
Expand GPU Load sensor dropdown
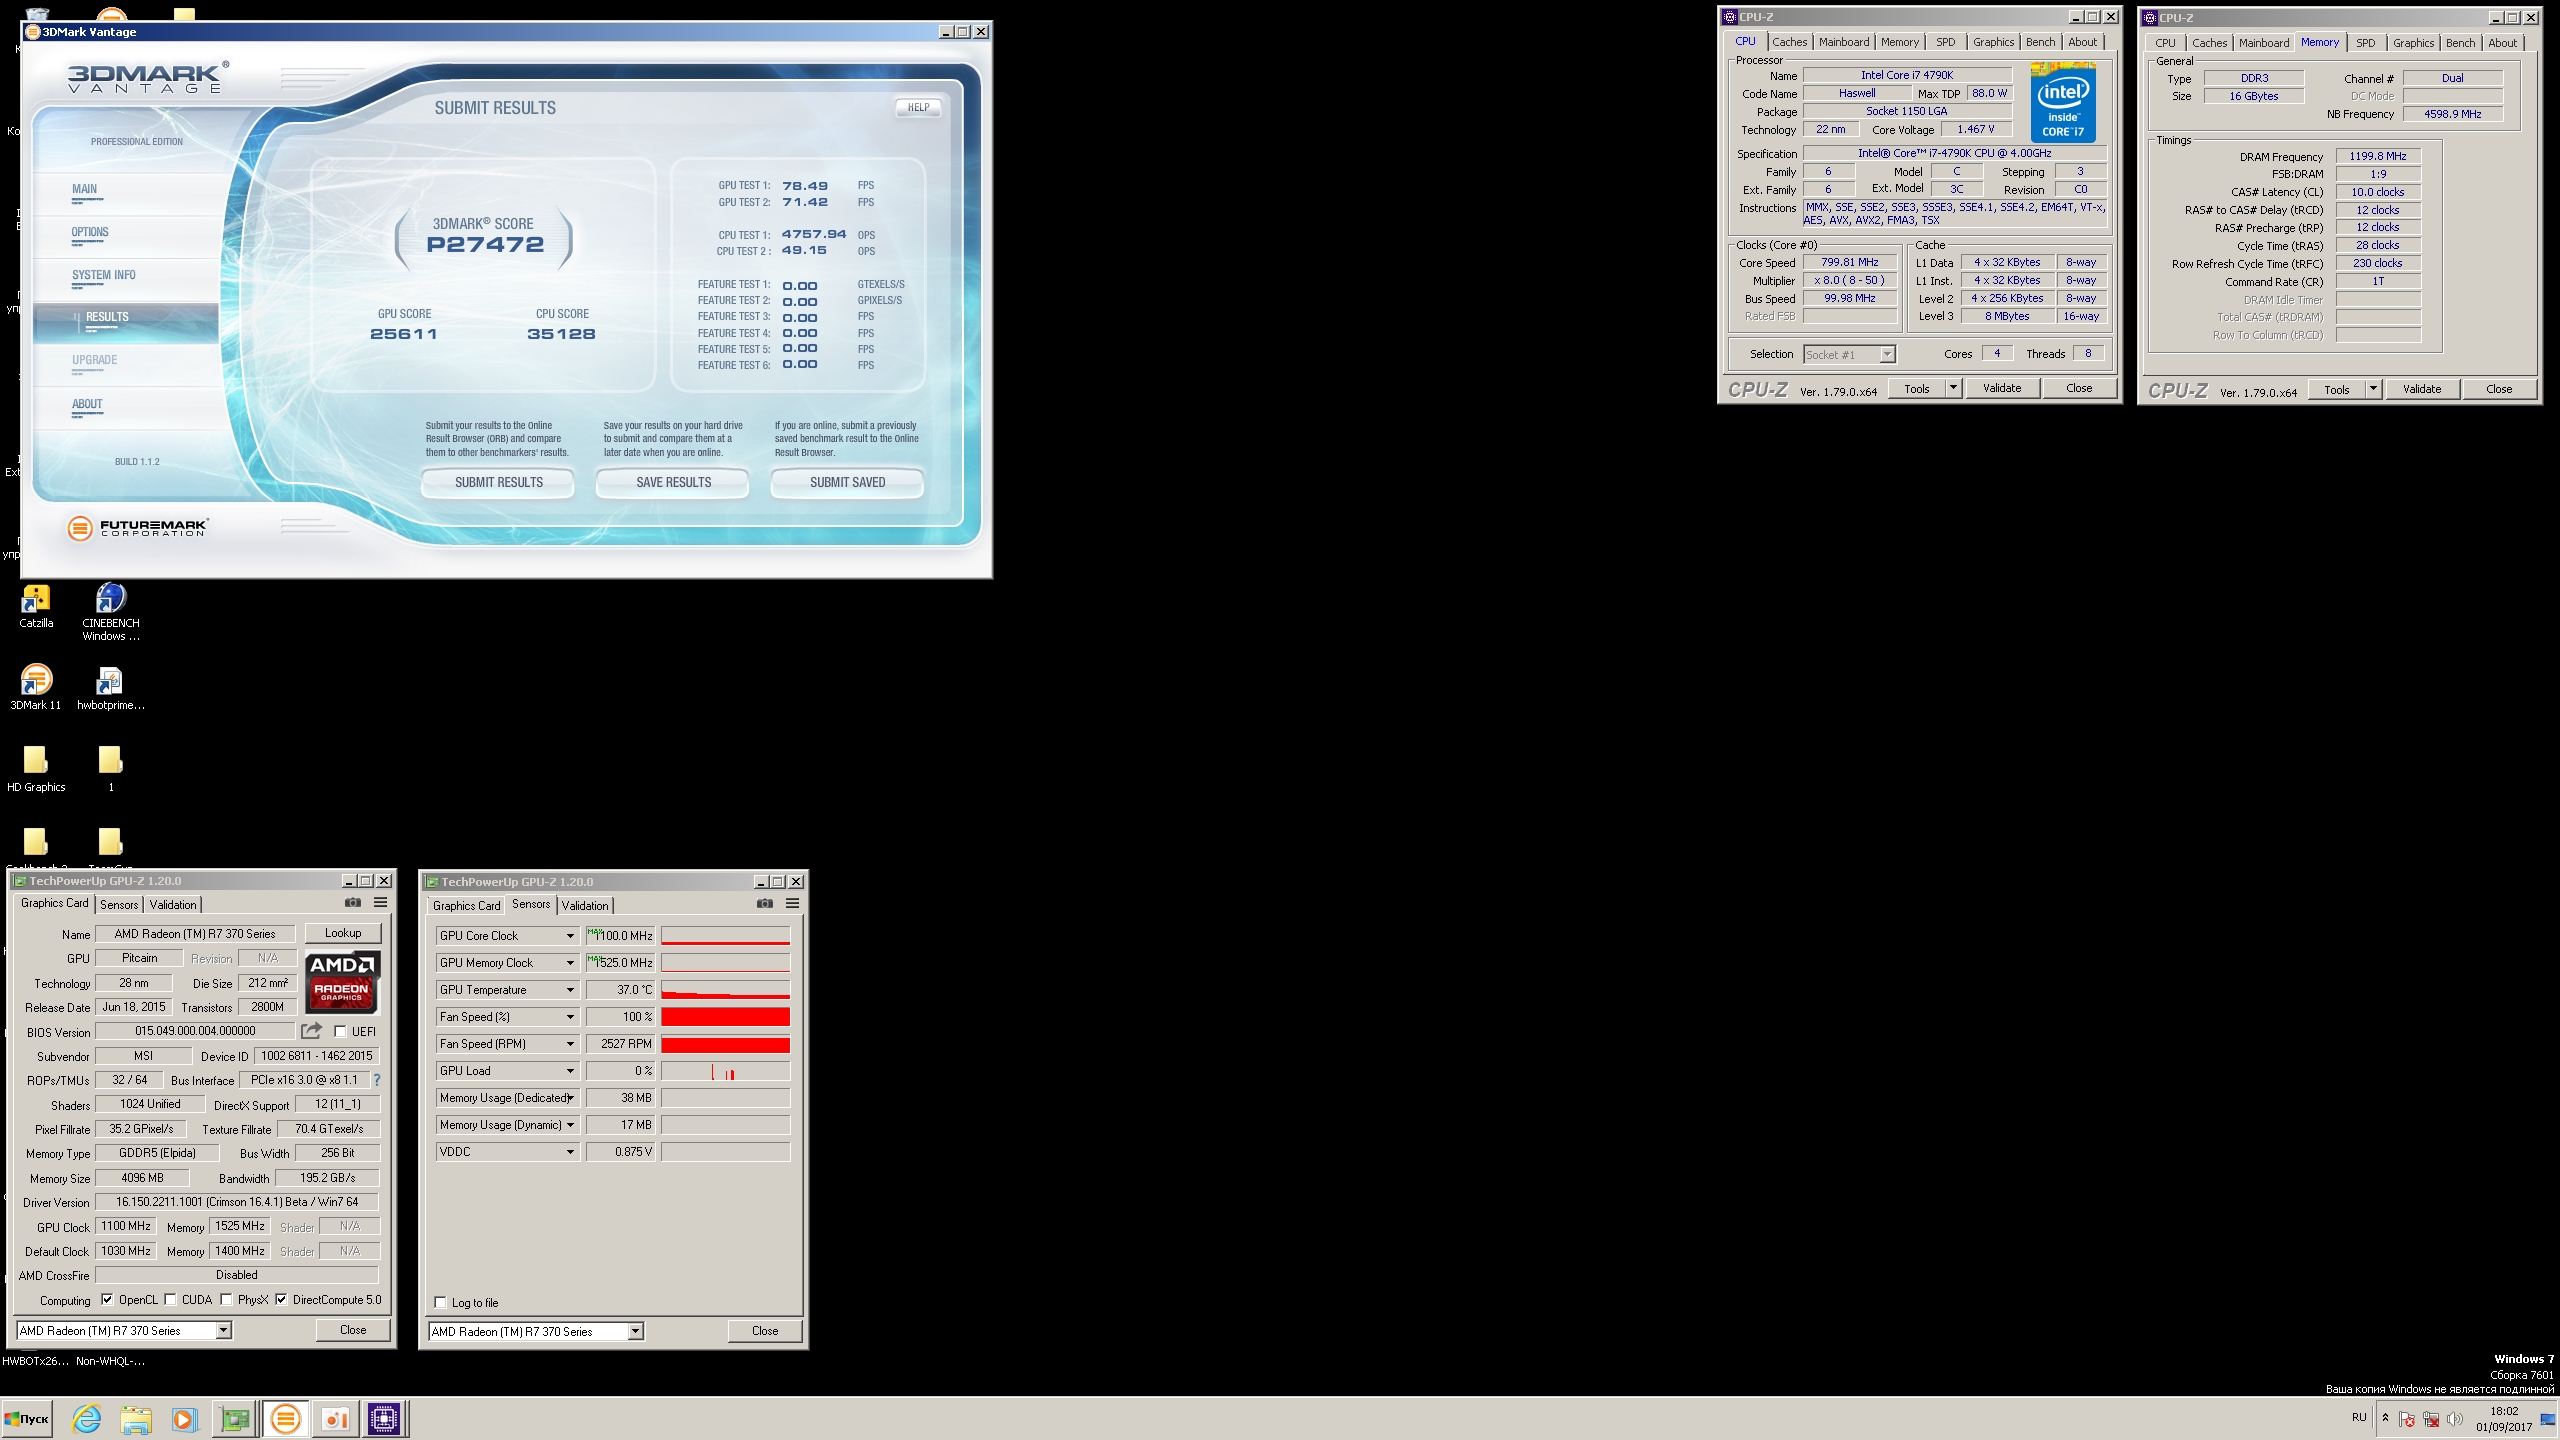point(570,1071)
